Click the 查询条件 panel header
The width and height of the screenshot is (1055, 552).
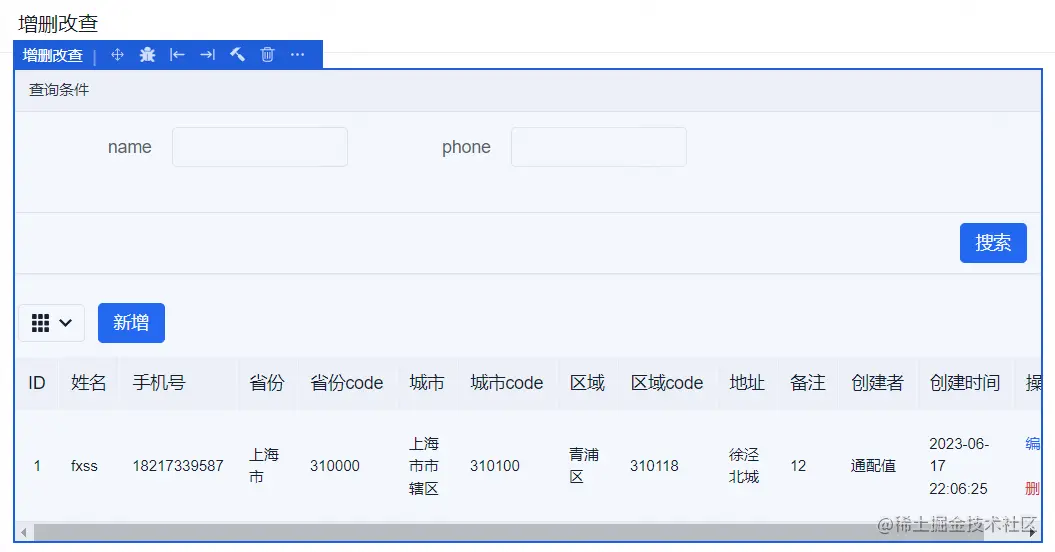tap(528, 90)
